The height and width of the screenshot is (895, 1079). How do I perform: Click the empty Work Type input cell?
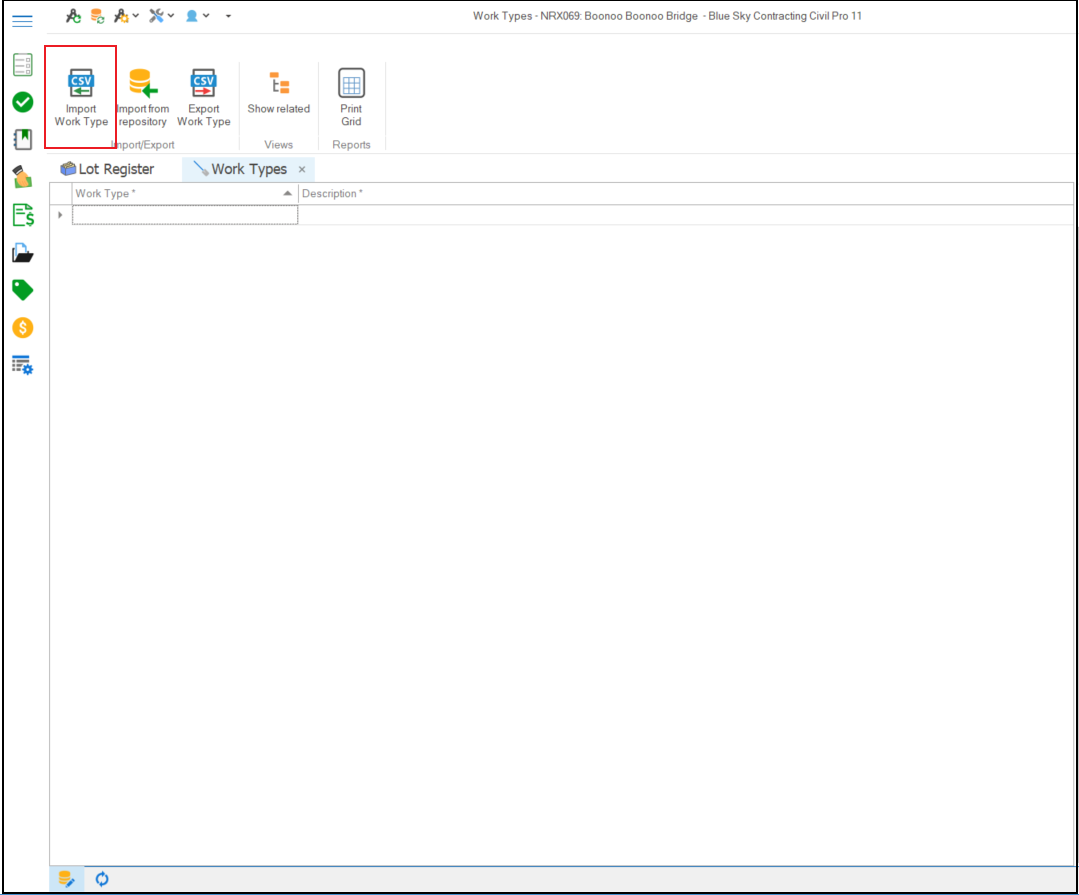point(184,215)
